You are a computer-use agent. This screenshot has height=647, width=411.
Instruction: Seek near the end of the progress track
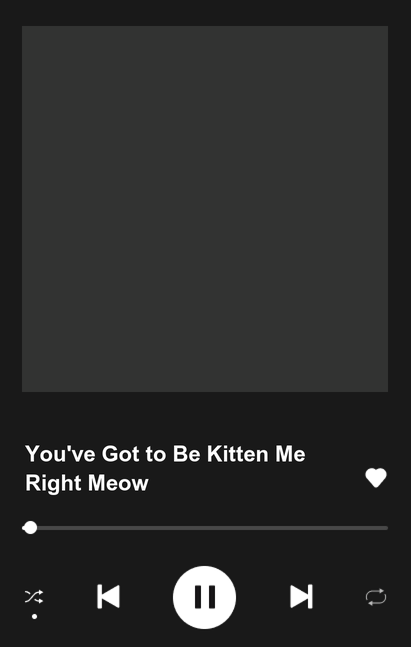click(x=380, y=528)
